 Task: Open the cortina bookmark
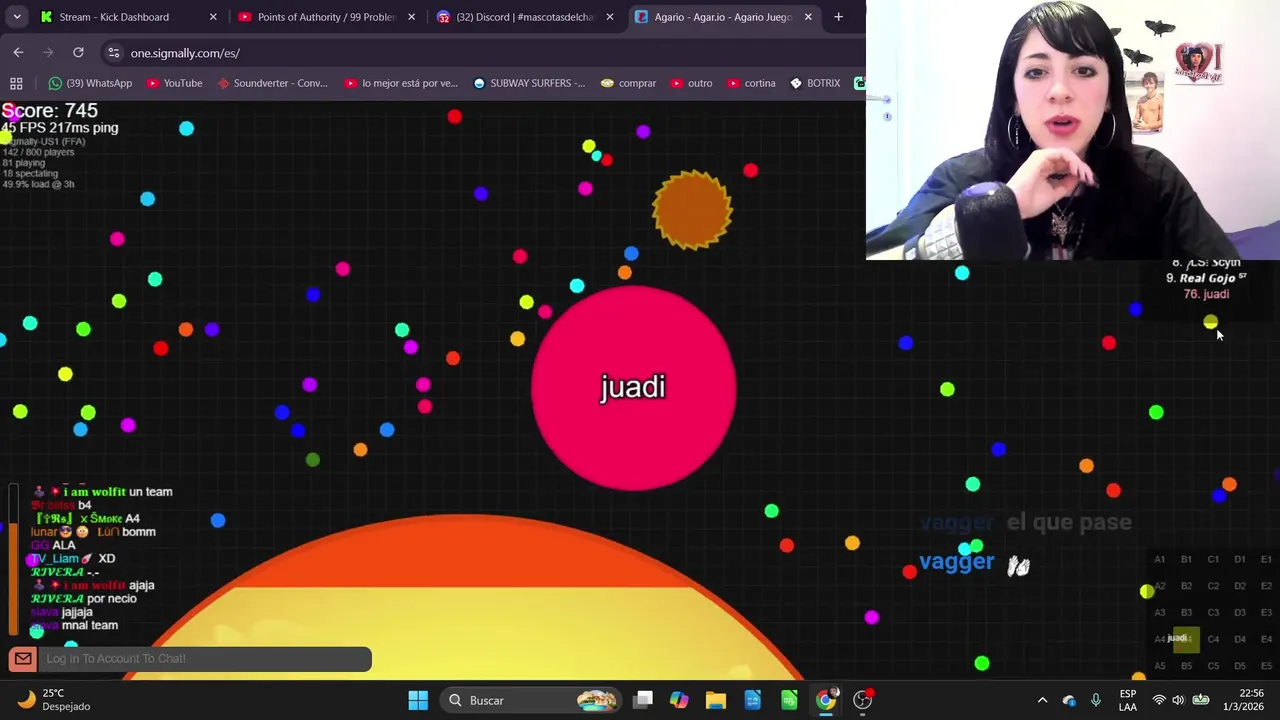pos(751,83)
